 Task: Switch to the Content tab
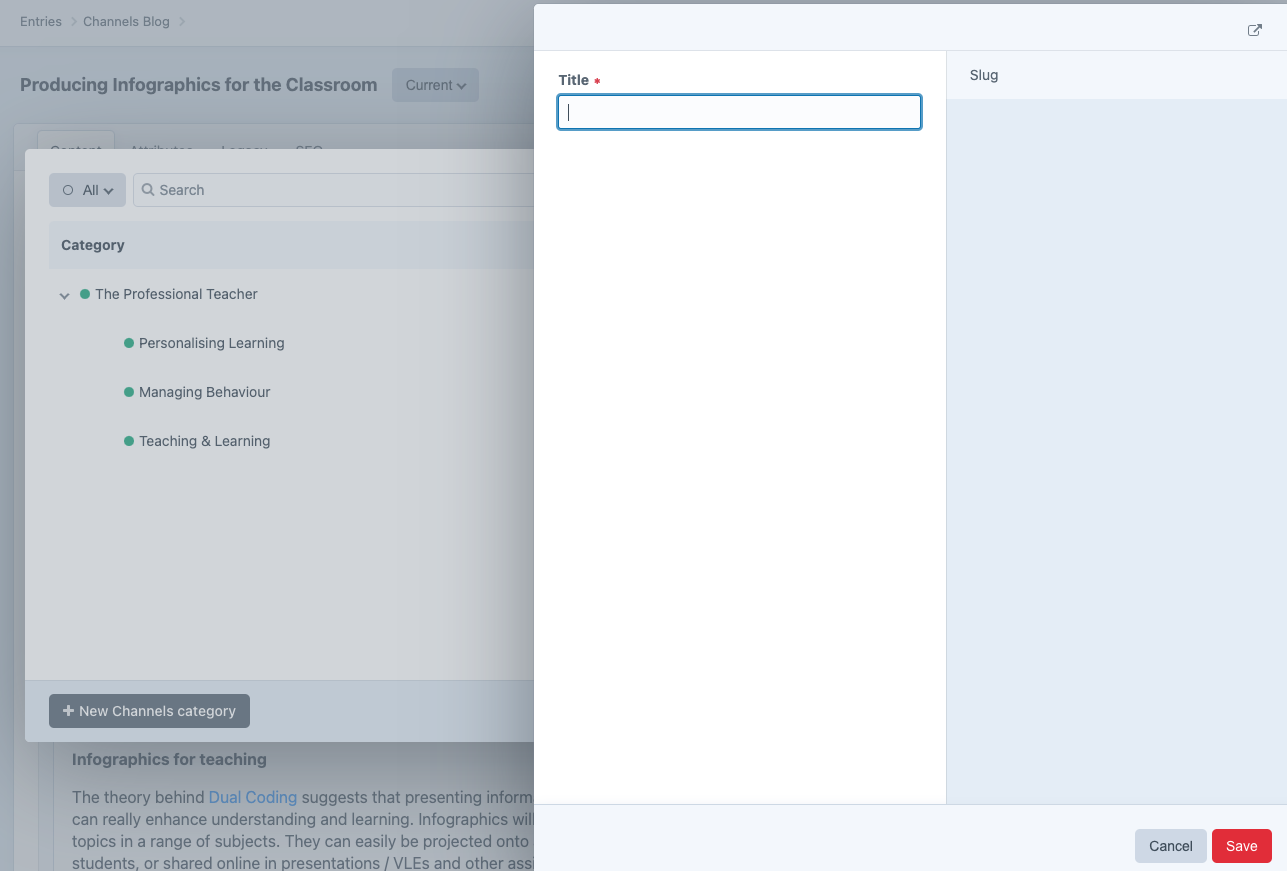75,151
